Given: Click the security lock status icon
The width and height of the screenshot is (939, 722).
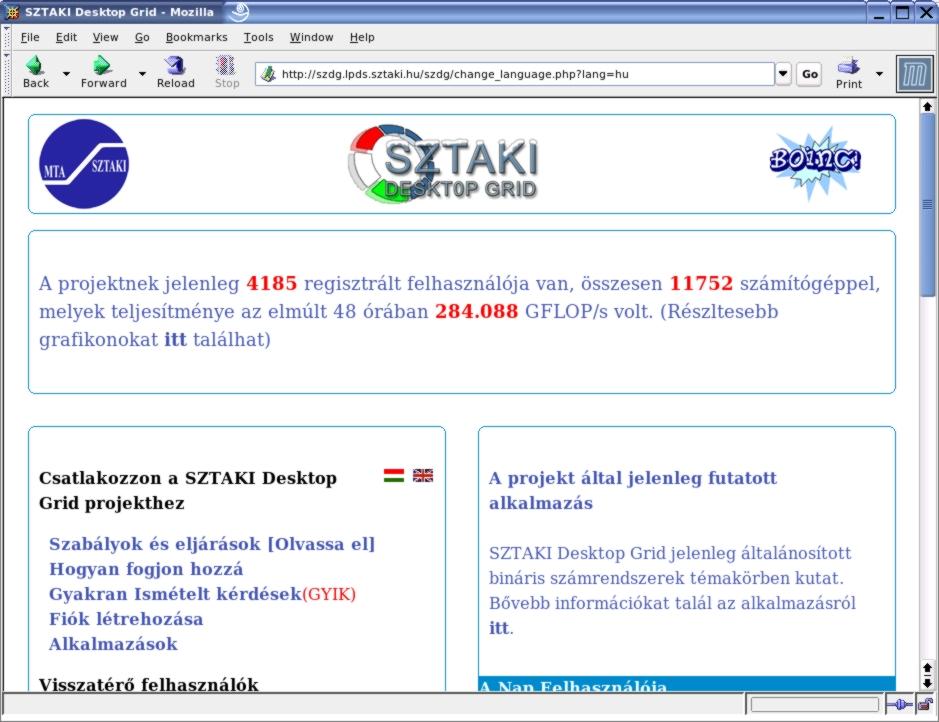Looking at the screenshot, I should 926,705.
